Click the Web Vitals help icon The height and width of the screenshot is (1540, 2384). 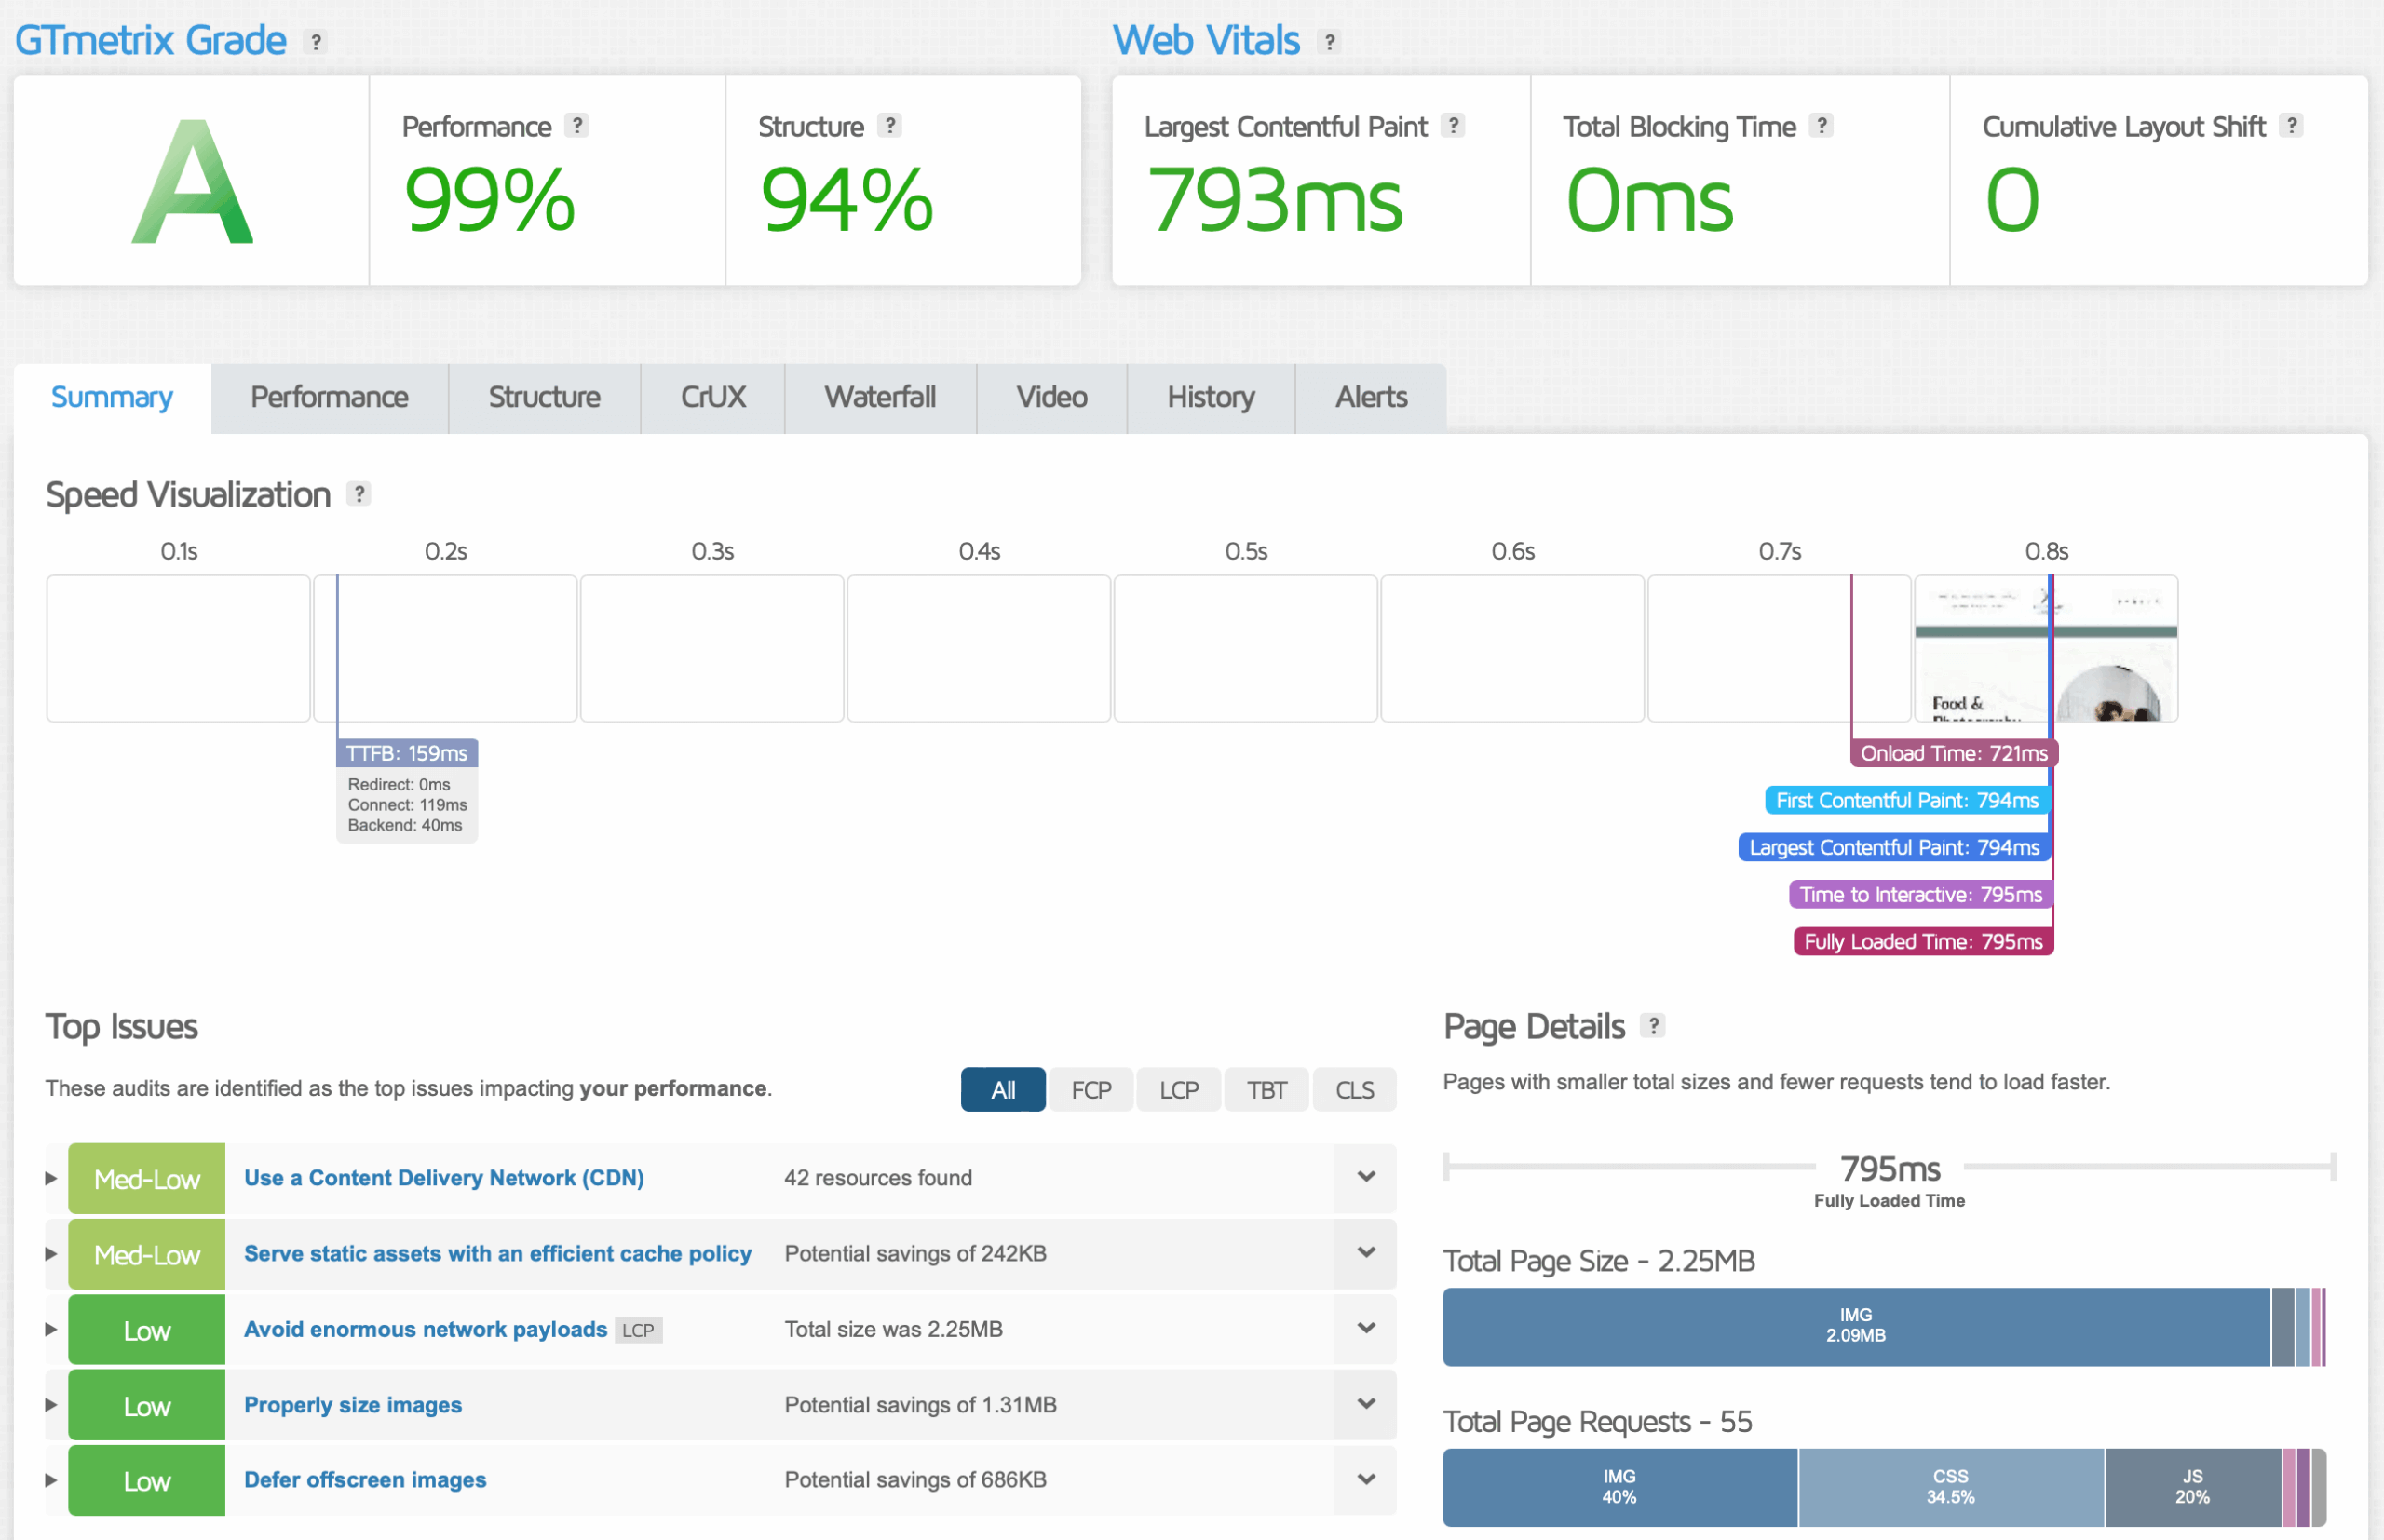click(x=1330, y=41)
